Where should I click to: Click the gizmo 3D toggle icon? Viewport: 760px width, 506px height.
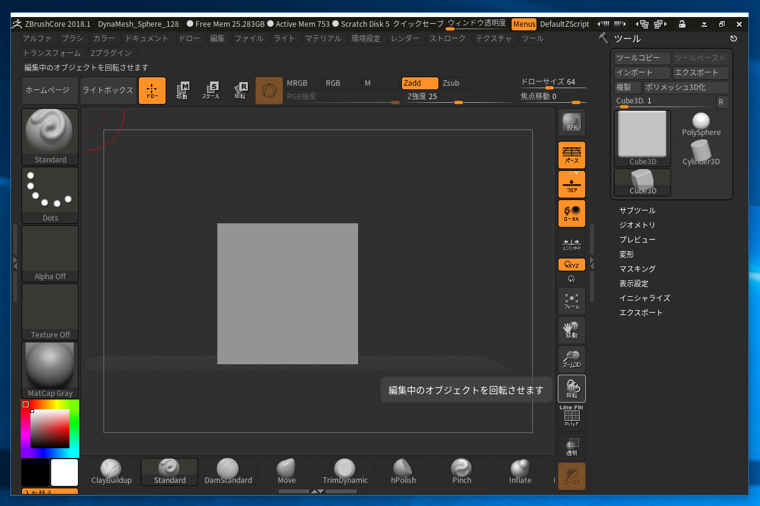coord(269,91)
